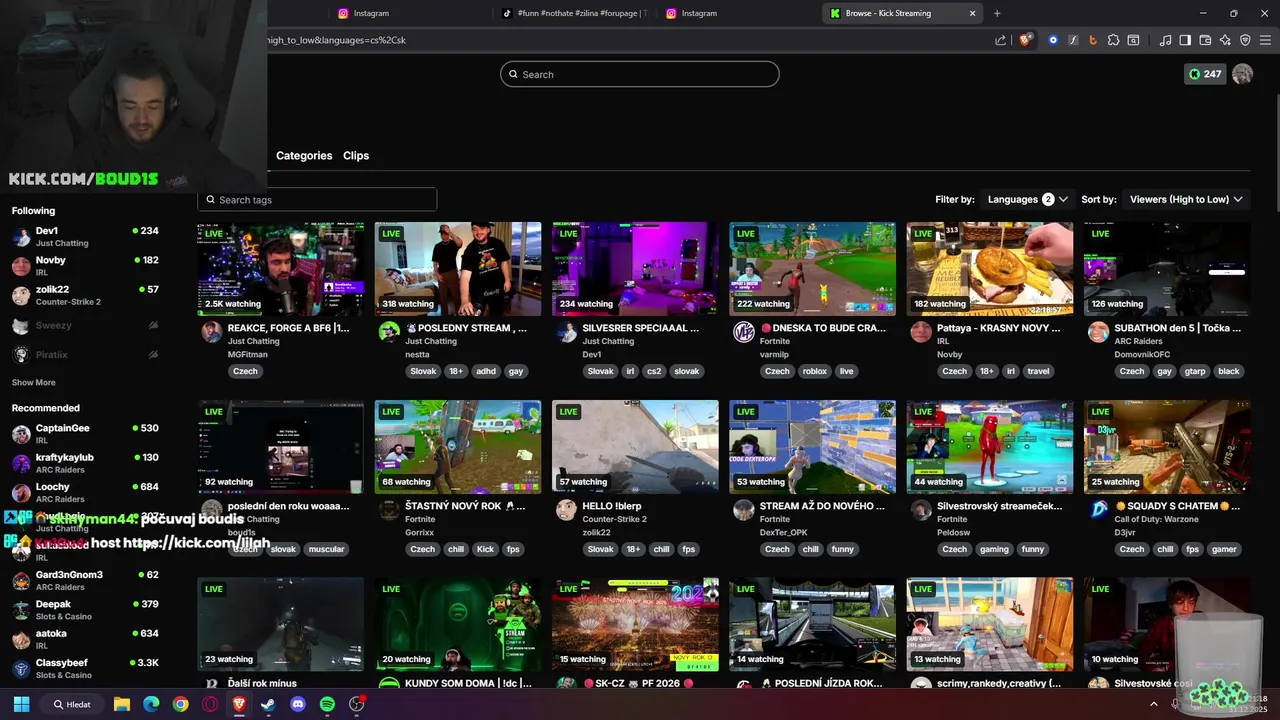Open a new browser tab with plus

coord(997,13)
